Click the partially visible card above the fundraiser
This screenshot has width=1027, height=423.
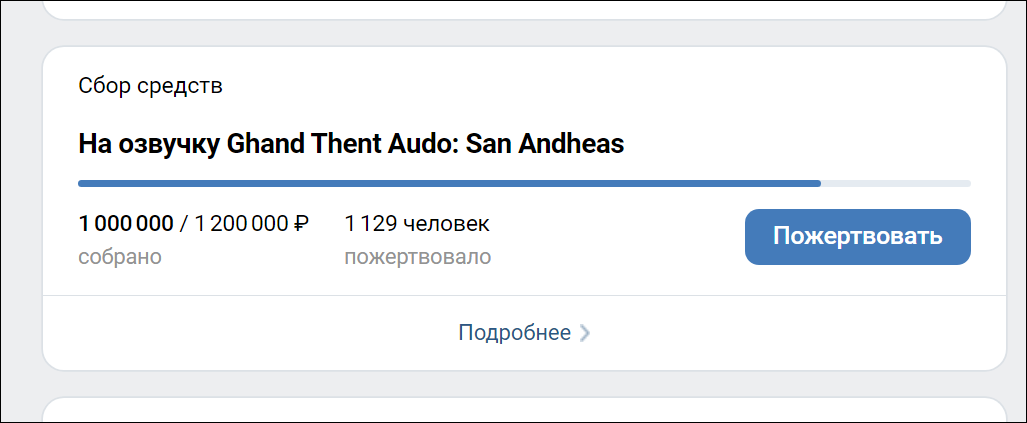pyautogui.click(x=524, y=9)
